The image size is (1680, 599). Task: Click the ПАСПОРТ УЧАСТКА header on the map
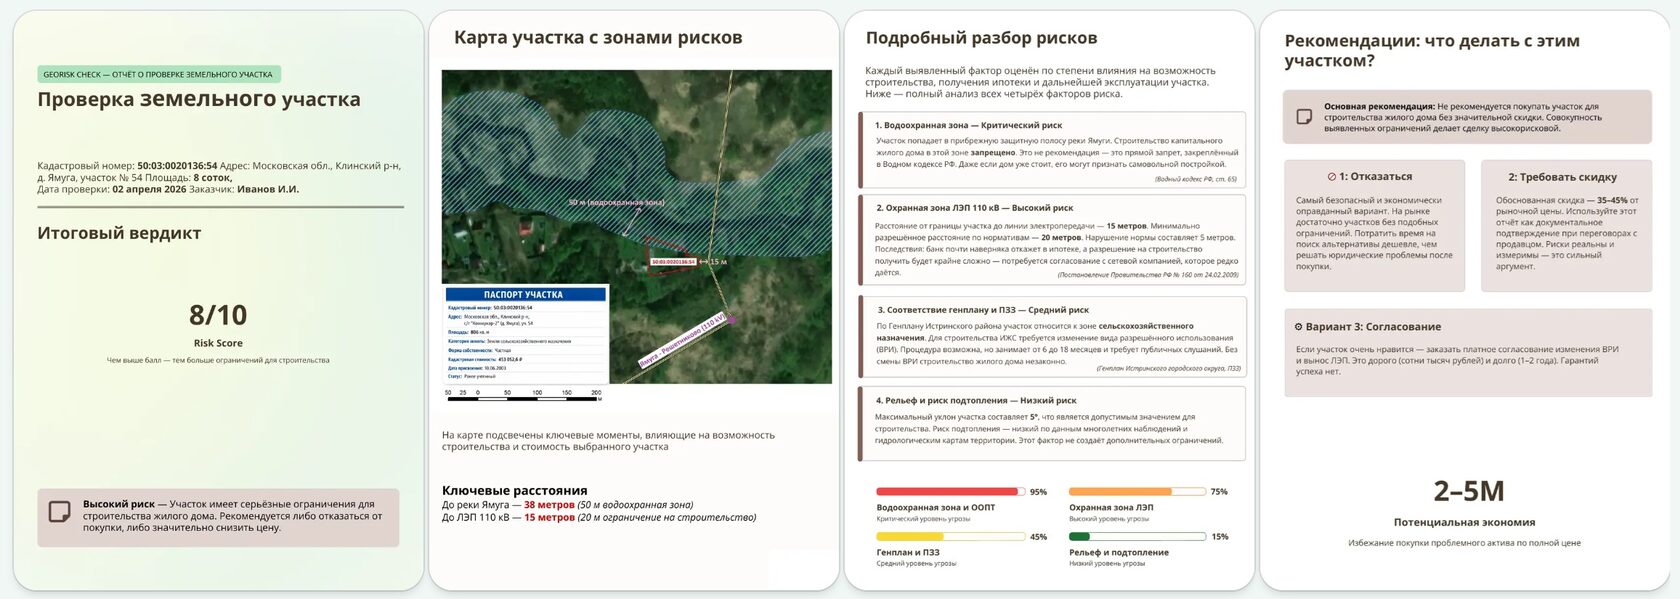pos(524,295)
